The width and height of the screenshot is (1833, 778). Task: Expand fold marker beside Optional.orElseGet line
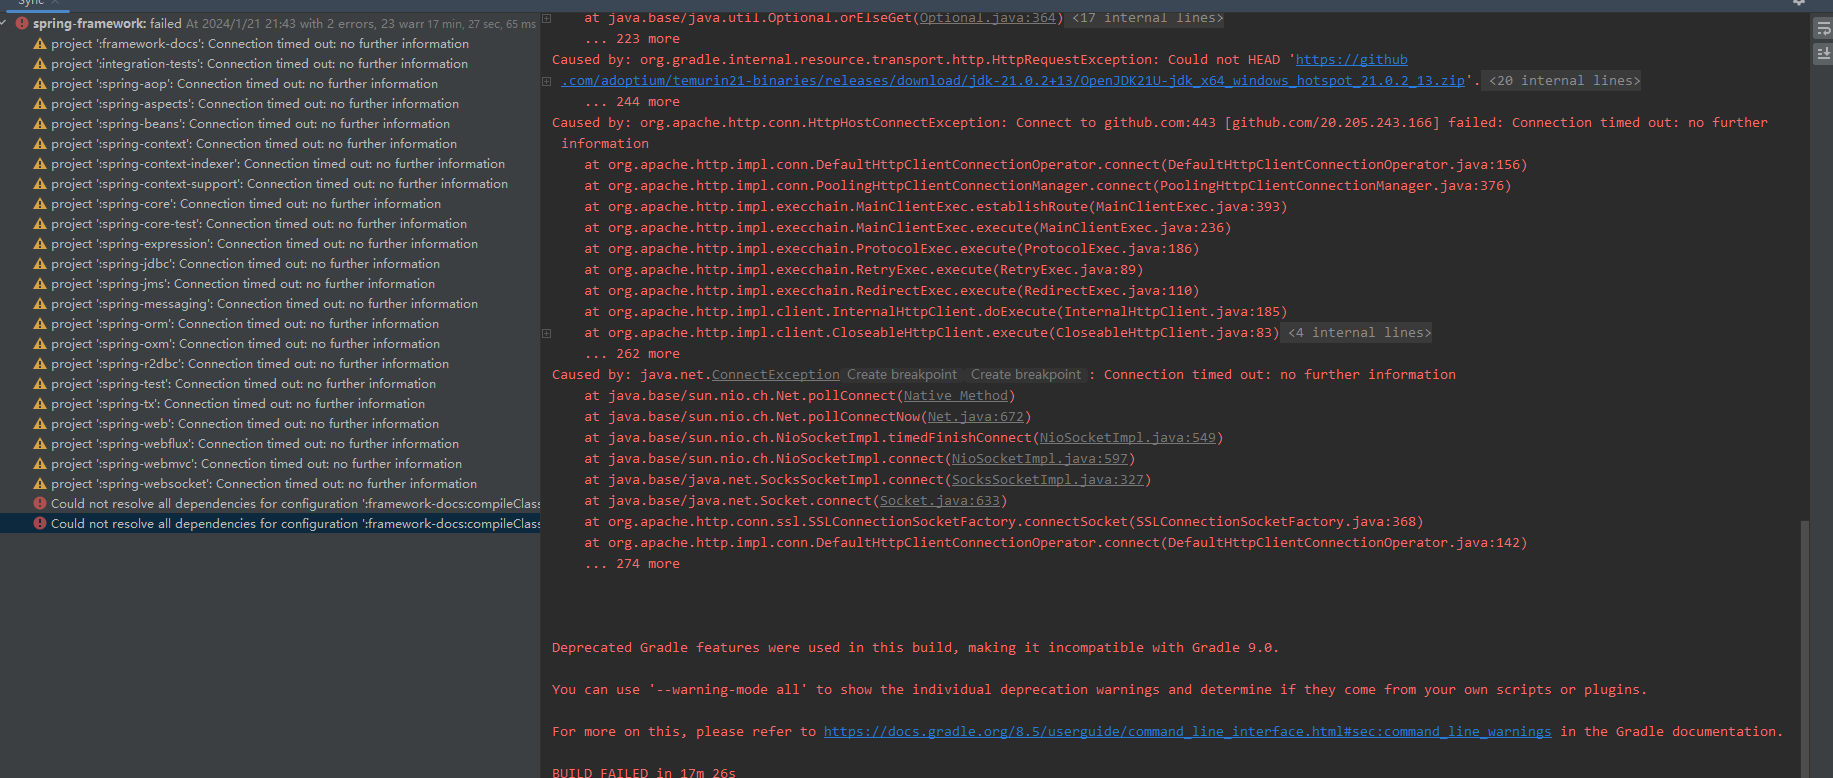click(546, 18)
